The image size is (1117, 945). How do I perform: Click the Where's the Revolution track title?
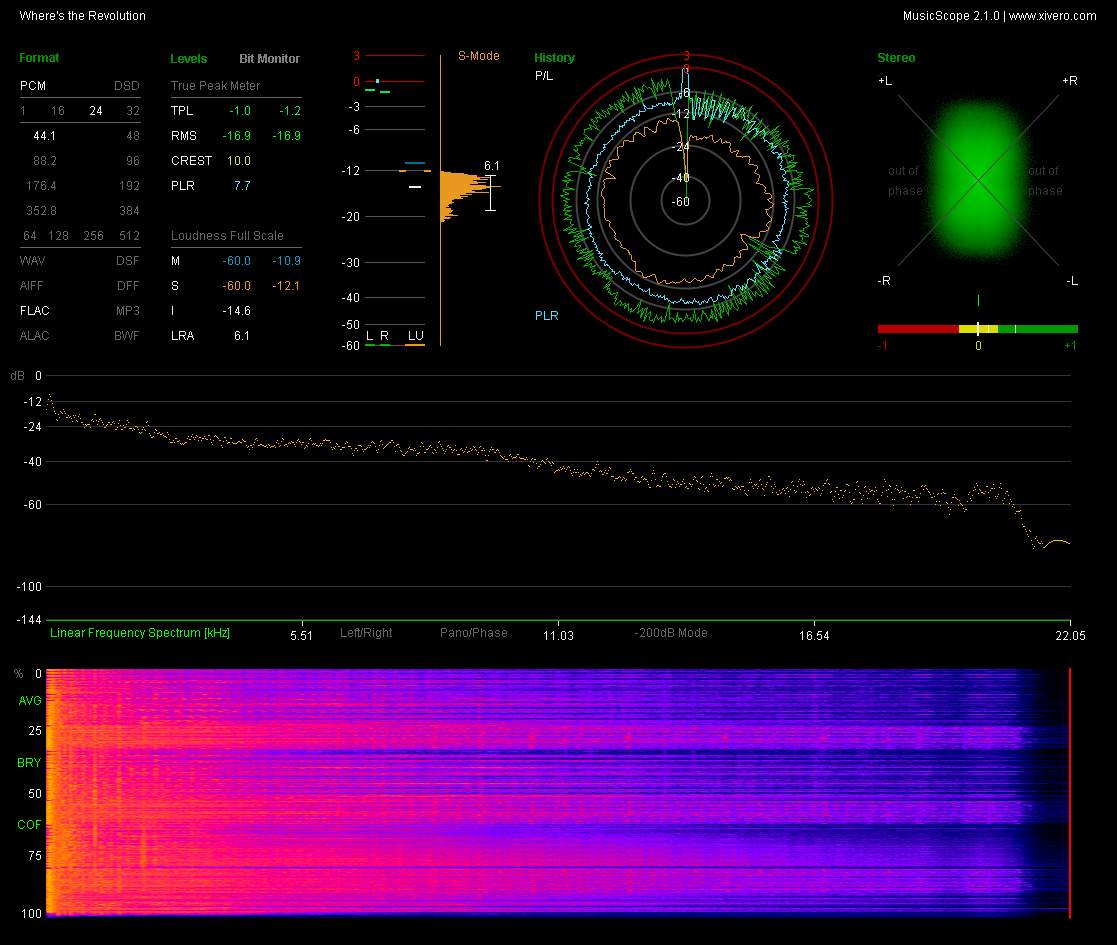(82, 16)
